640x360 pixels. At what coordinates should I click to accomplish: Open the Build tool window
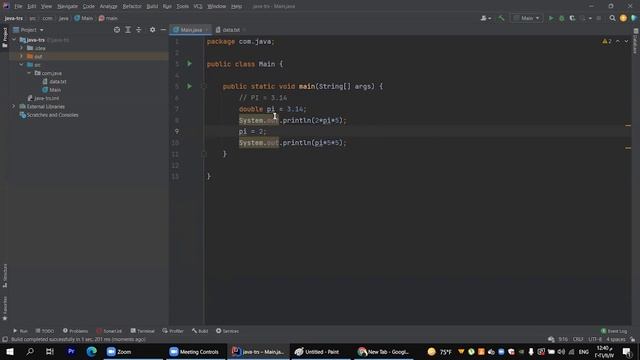click(x=200, y=331)
